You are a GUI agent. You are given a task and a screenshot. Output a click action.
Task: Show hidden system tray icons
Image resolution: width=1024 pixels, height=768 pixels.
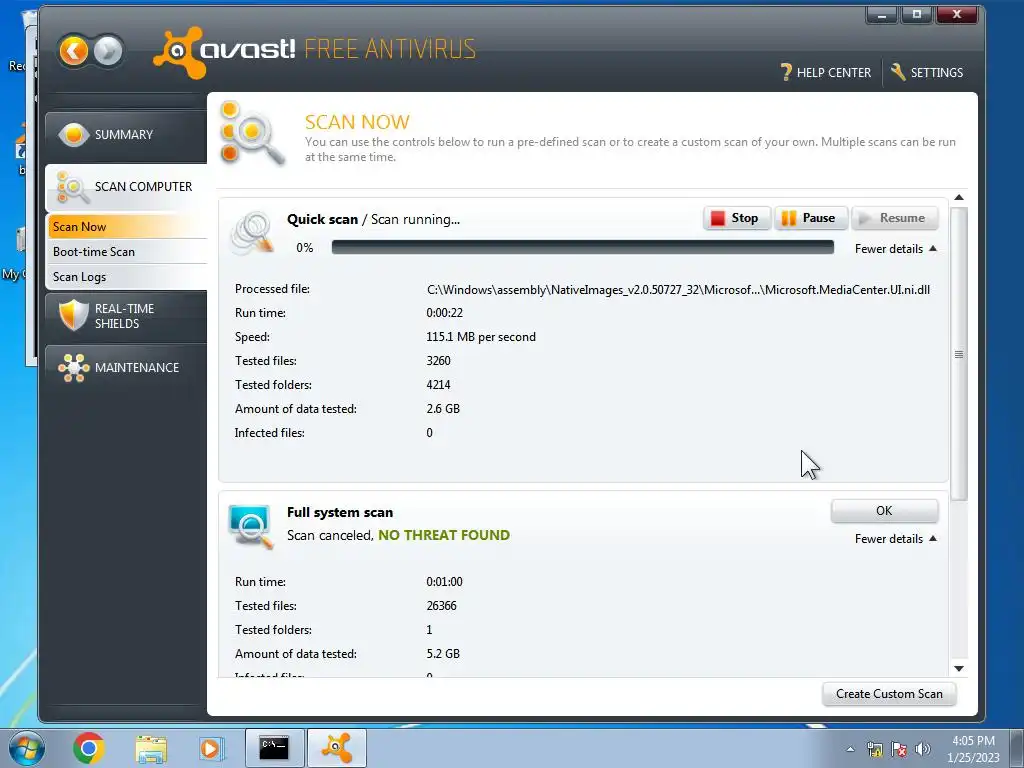[850, 749]
